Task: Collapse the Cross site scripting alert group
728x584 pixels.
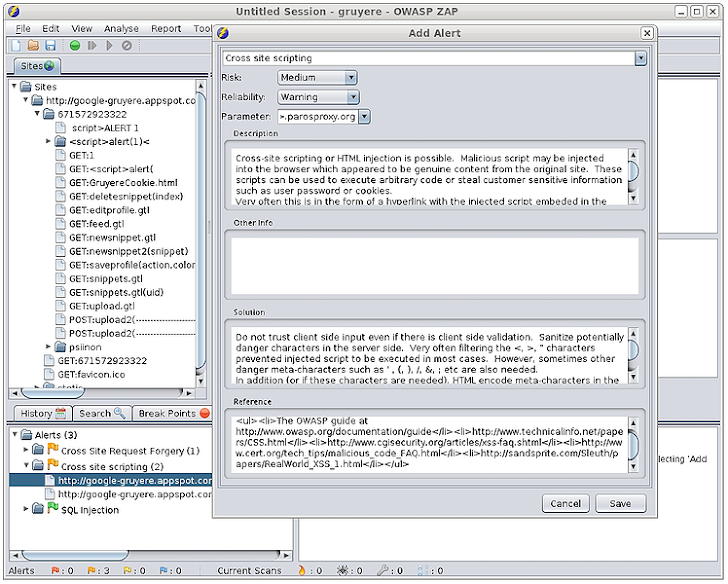Action: click(26, 465)
